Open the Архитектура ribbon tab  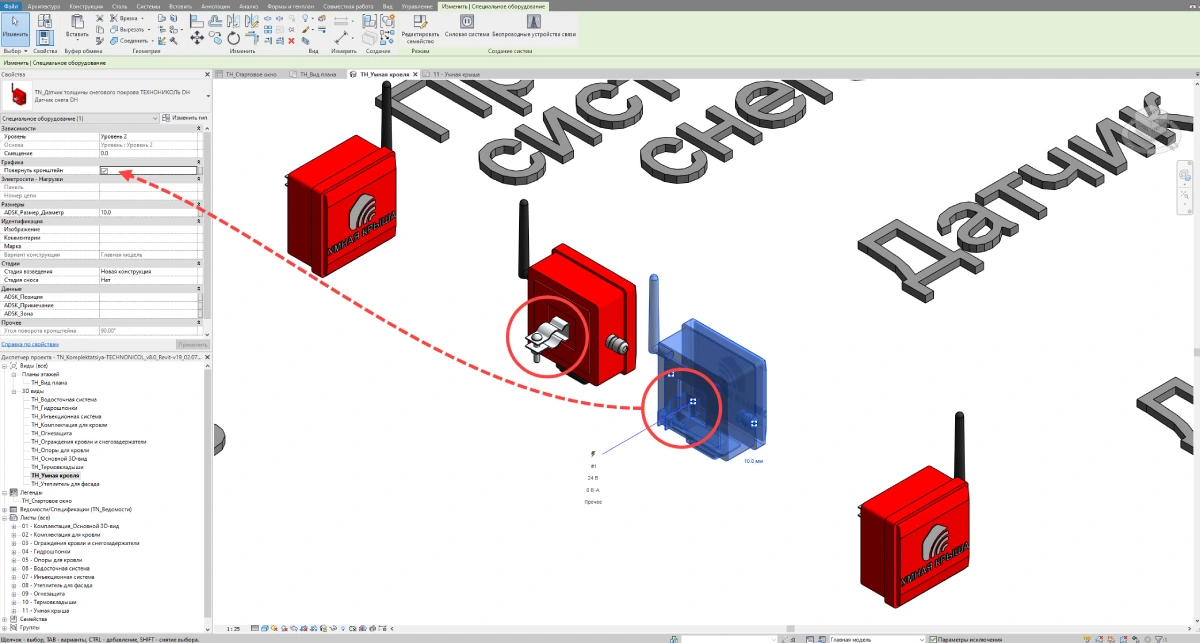[x=43, y=6]
